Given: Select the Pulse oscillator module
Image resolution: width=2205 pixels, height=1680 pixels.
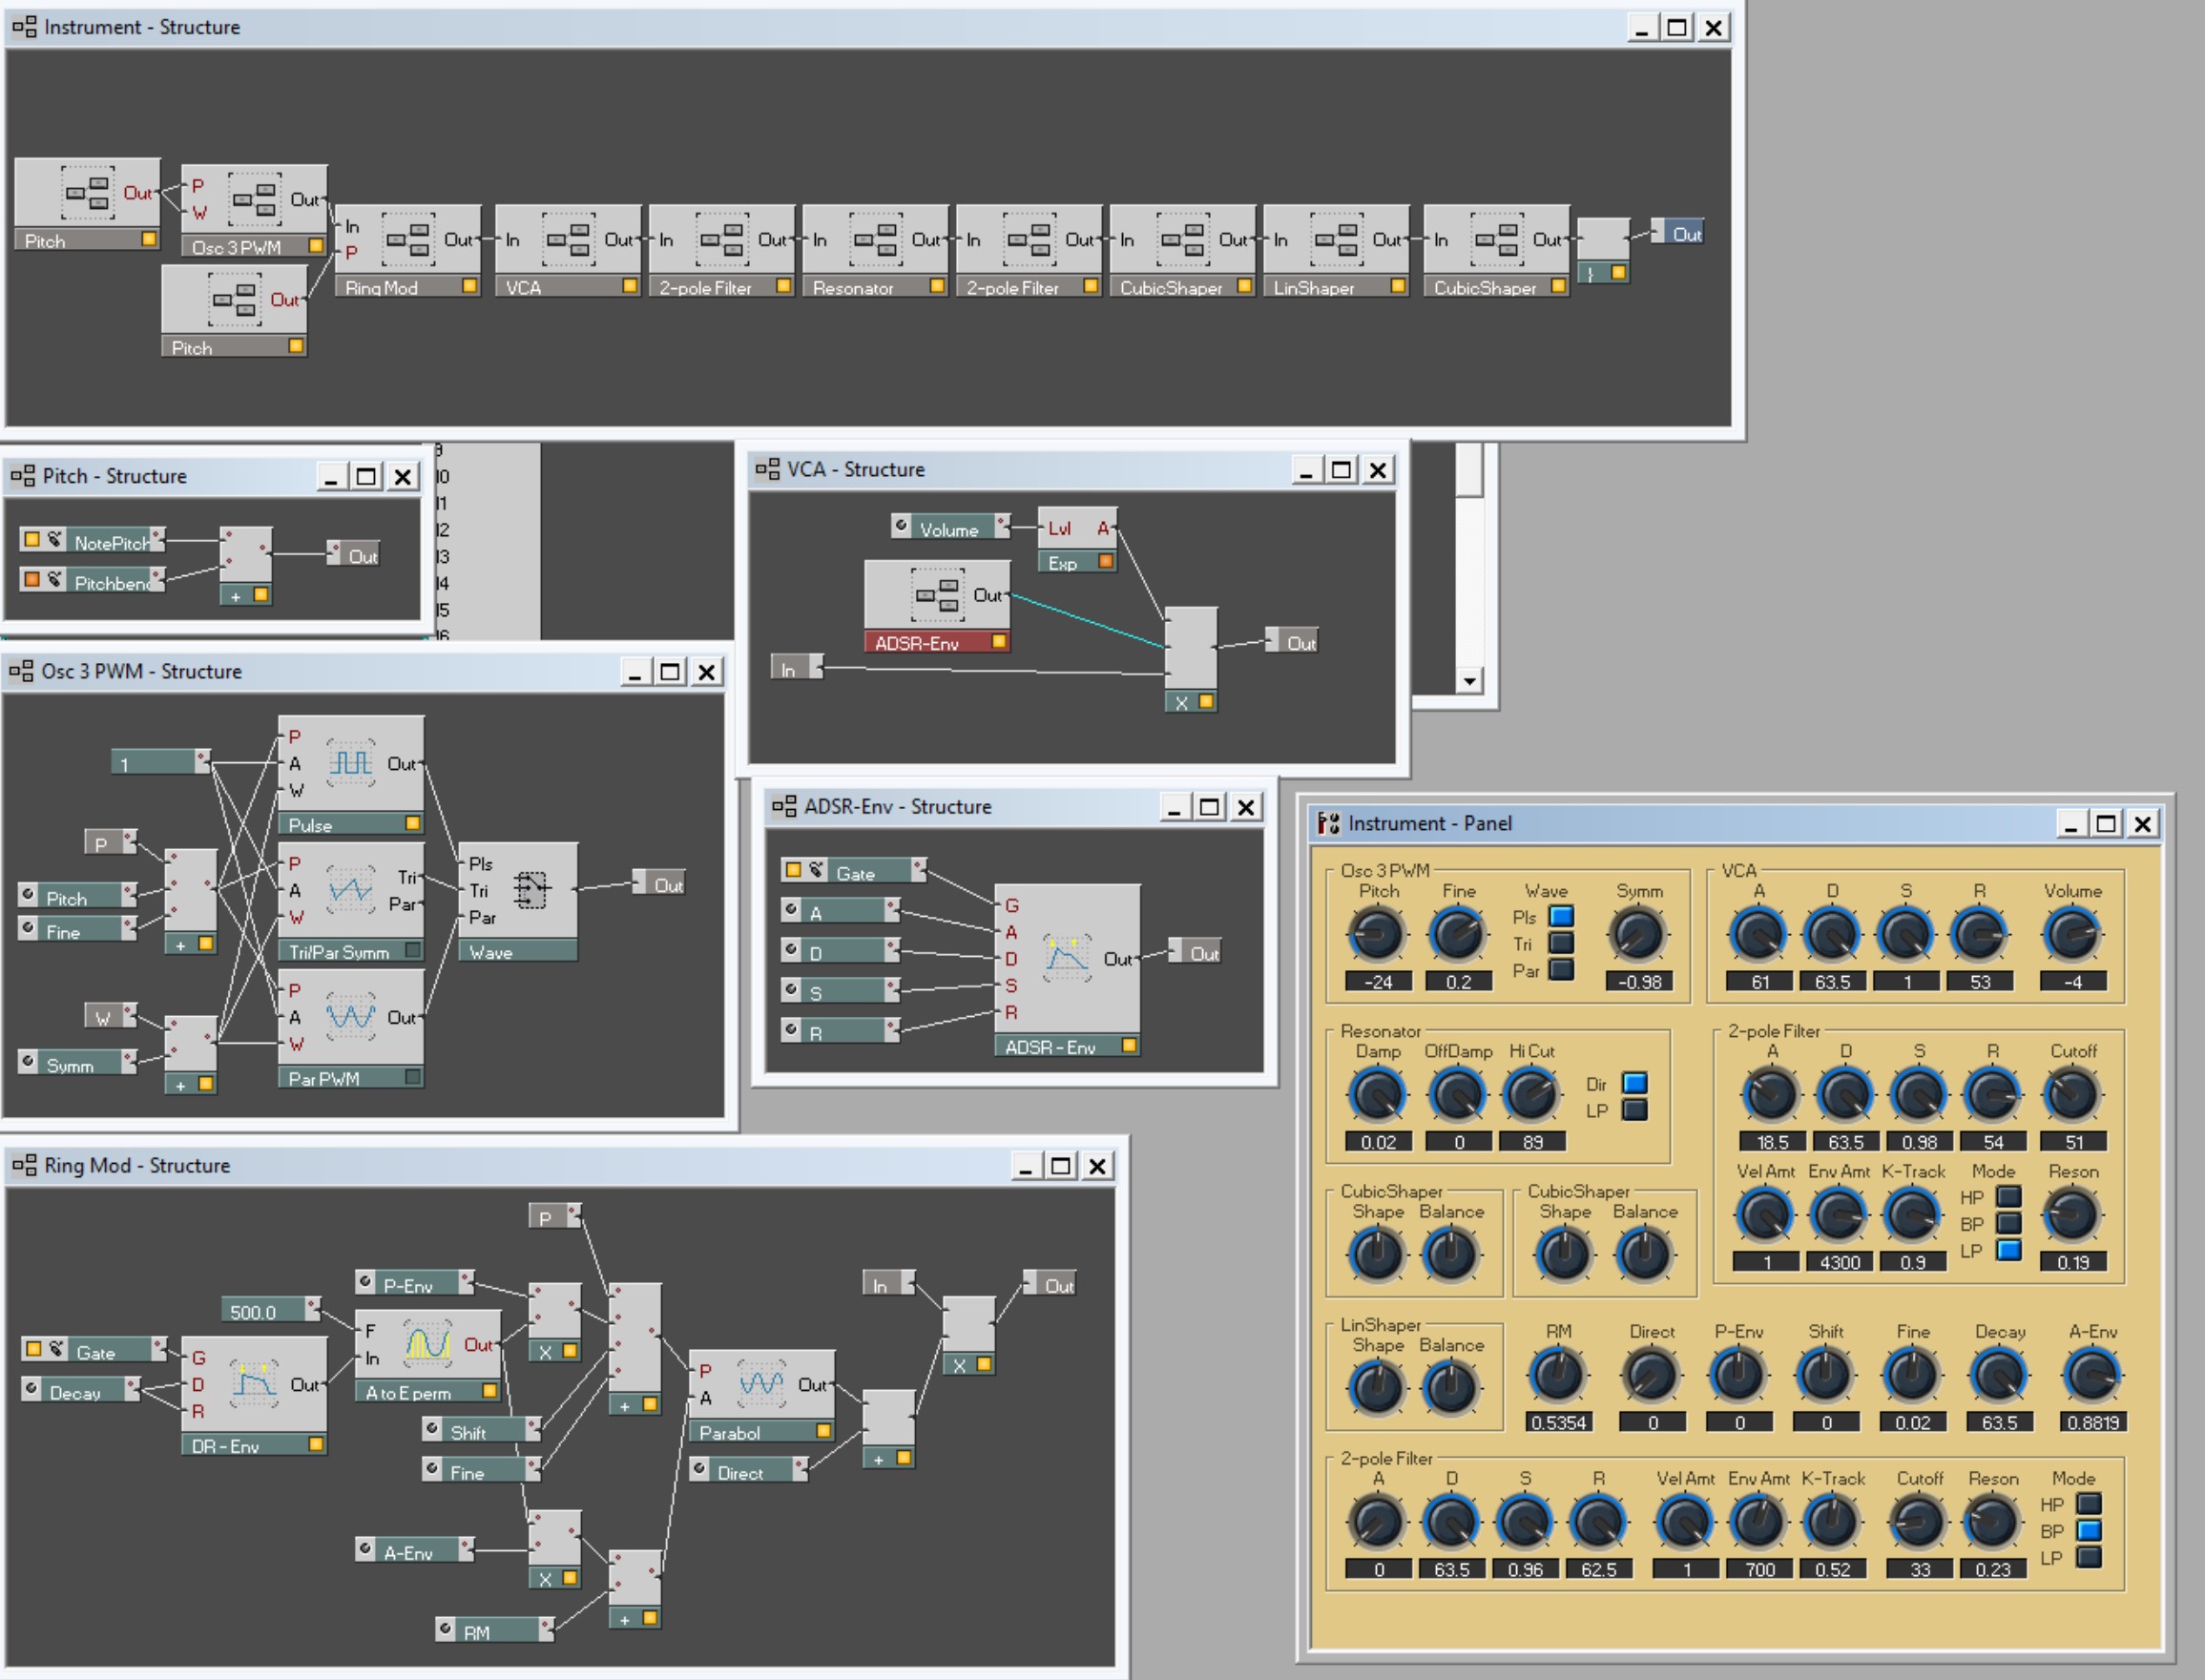Looking at the screenshot, I should pyautogui.click(x=351, y=775).
